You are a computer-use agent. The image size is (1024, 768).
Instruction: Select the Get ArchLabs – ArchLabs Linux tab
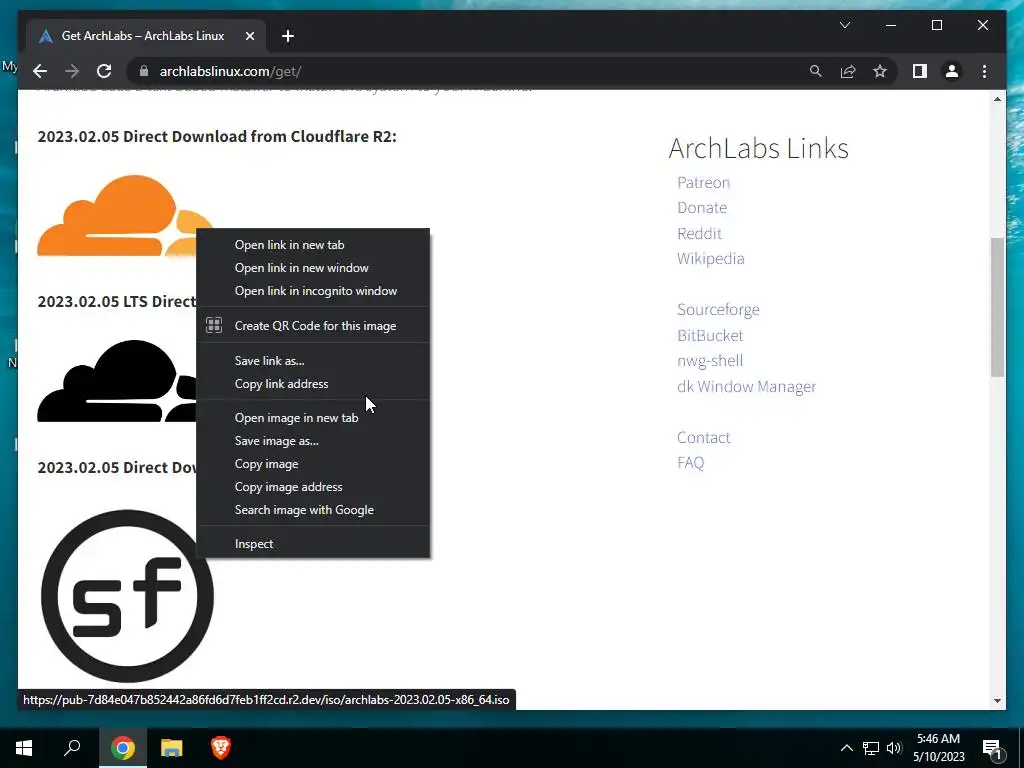coord(146,36)
